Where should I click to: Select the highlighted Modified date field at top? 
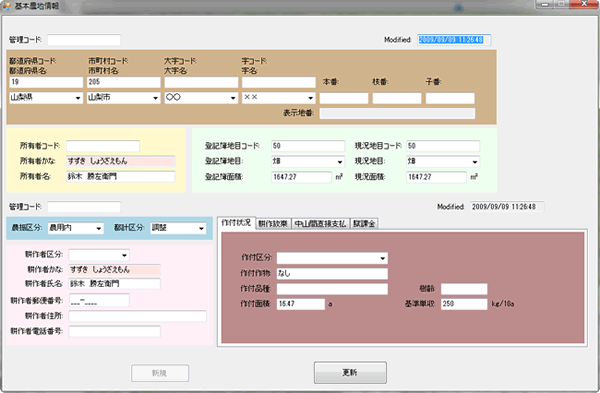point(454,40)
